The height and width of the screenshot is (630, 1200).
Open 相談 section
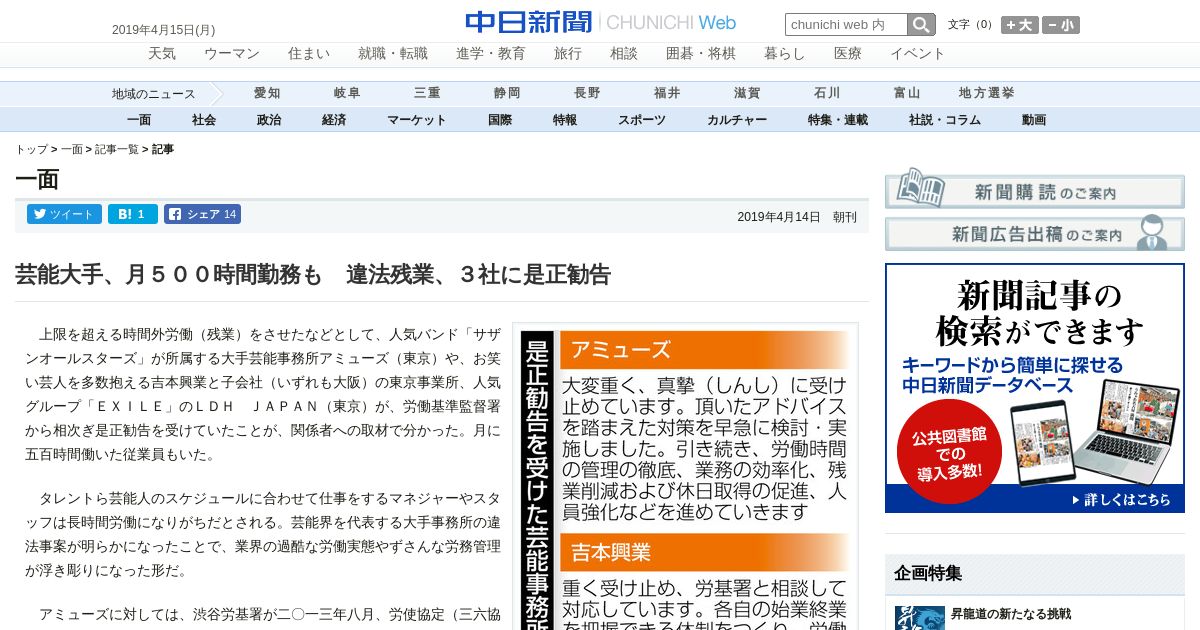624,54
